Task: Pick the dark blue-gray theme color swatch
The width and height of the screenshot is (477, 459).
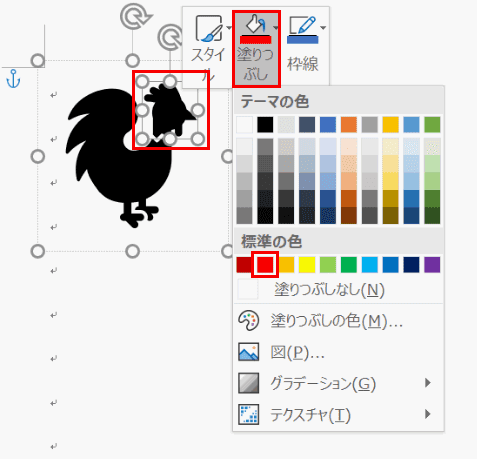Action: pos(307,125)
